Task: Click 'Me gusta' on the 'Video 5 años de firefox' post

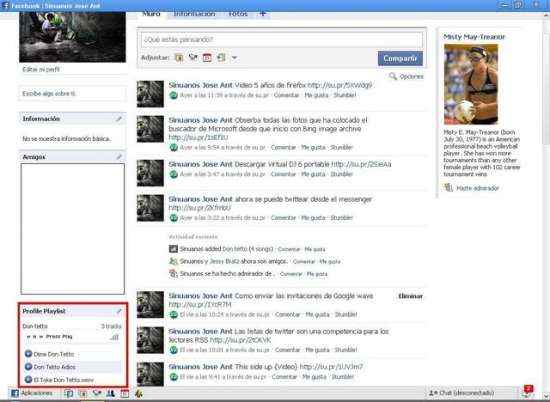Action: tap(316, 95)
